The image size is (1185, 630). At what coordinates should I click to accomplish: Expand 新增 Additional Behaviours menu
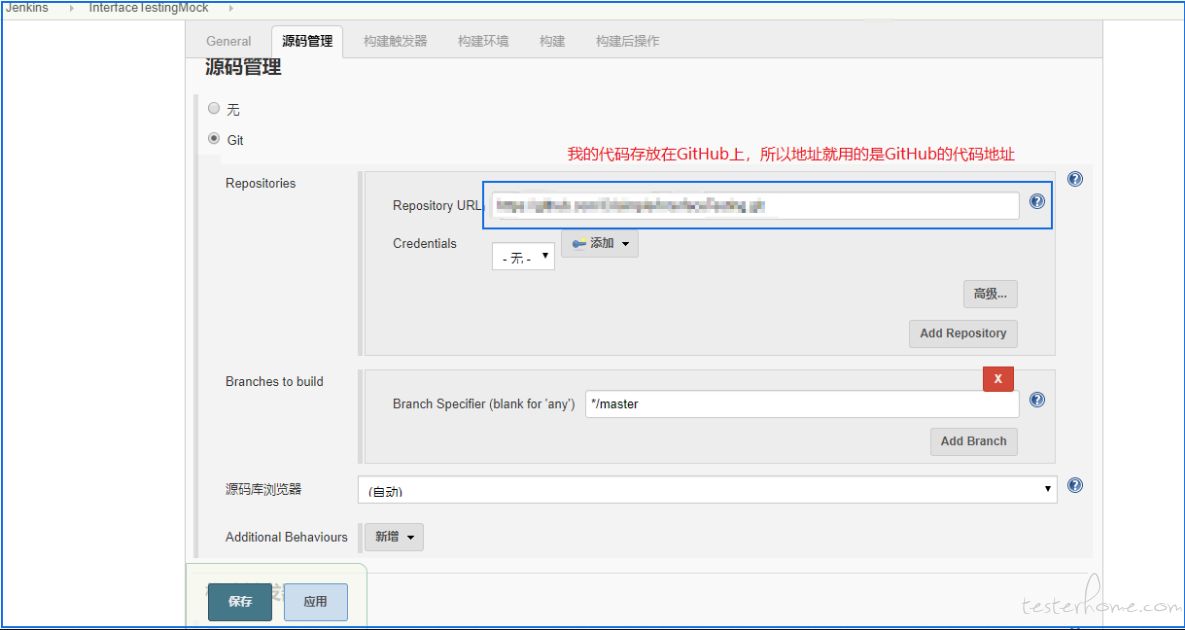coord(394,537)
